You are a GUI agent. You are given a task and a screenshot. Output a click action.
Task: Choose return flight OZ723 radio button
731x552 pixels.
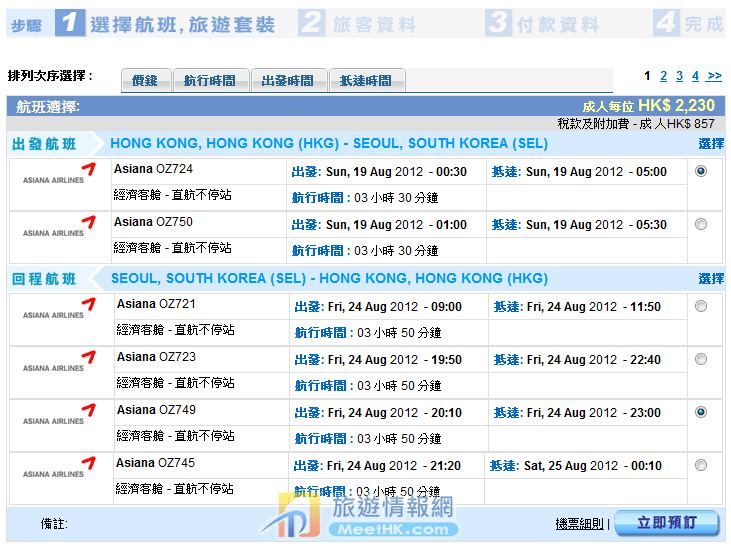[700, 359]
